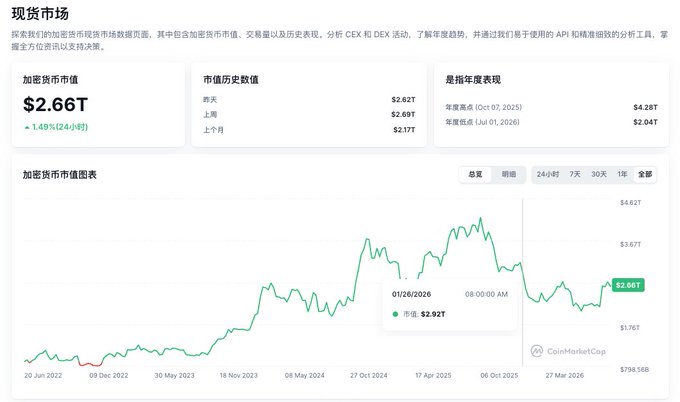Click the 年度低点 (Jul 01, 2026) label
Viewport: 680px width, 402px height.
point(482,122)
